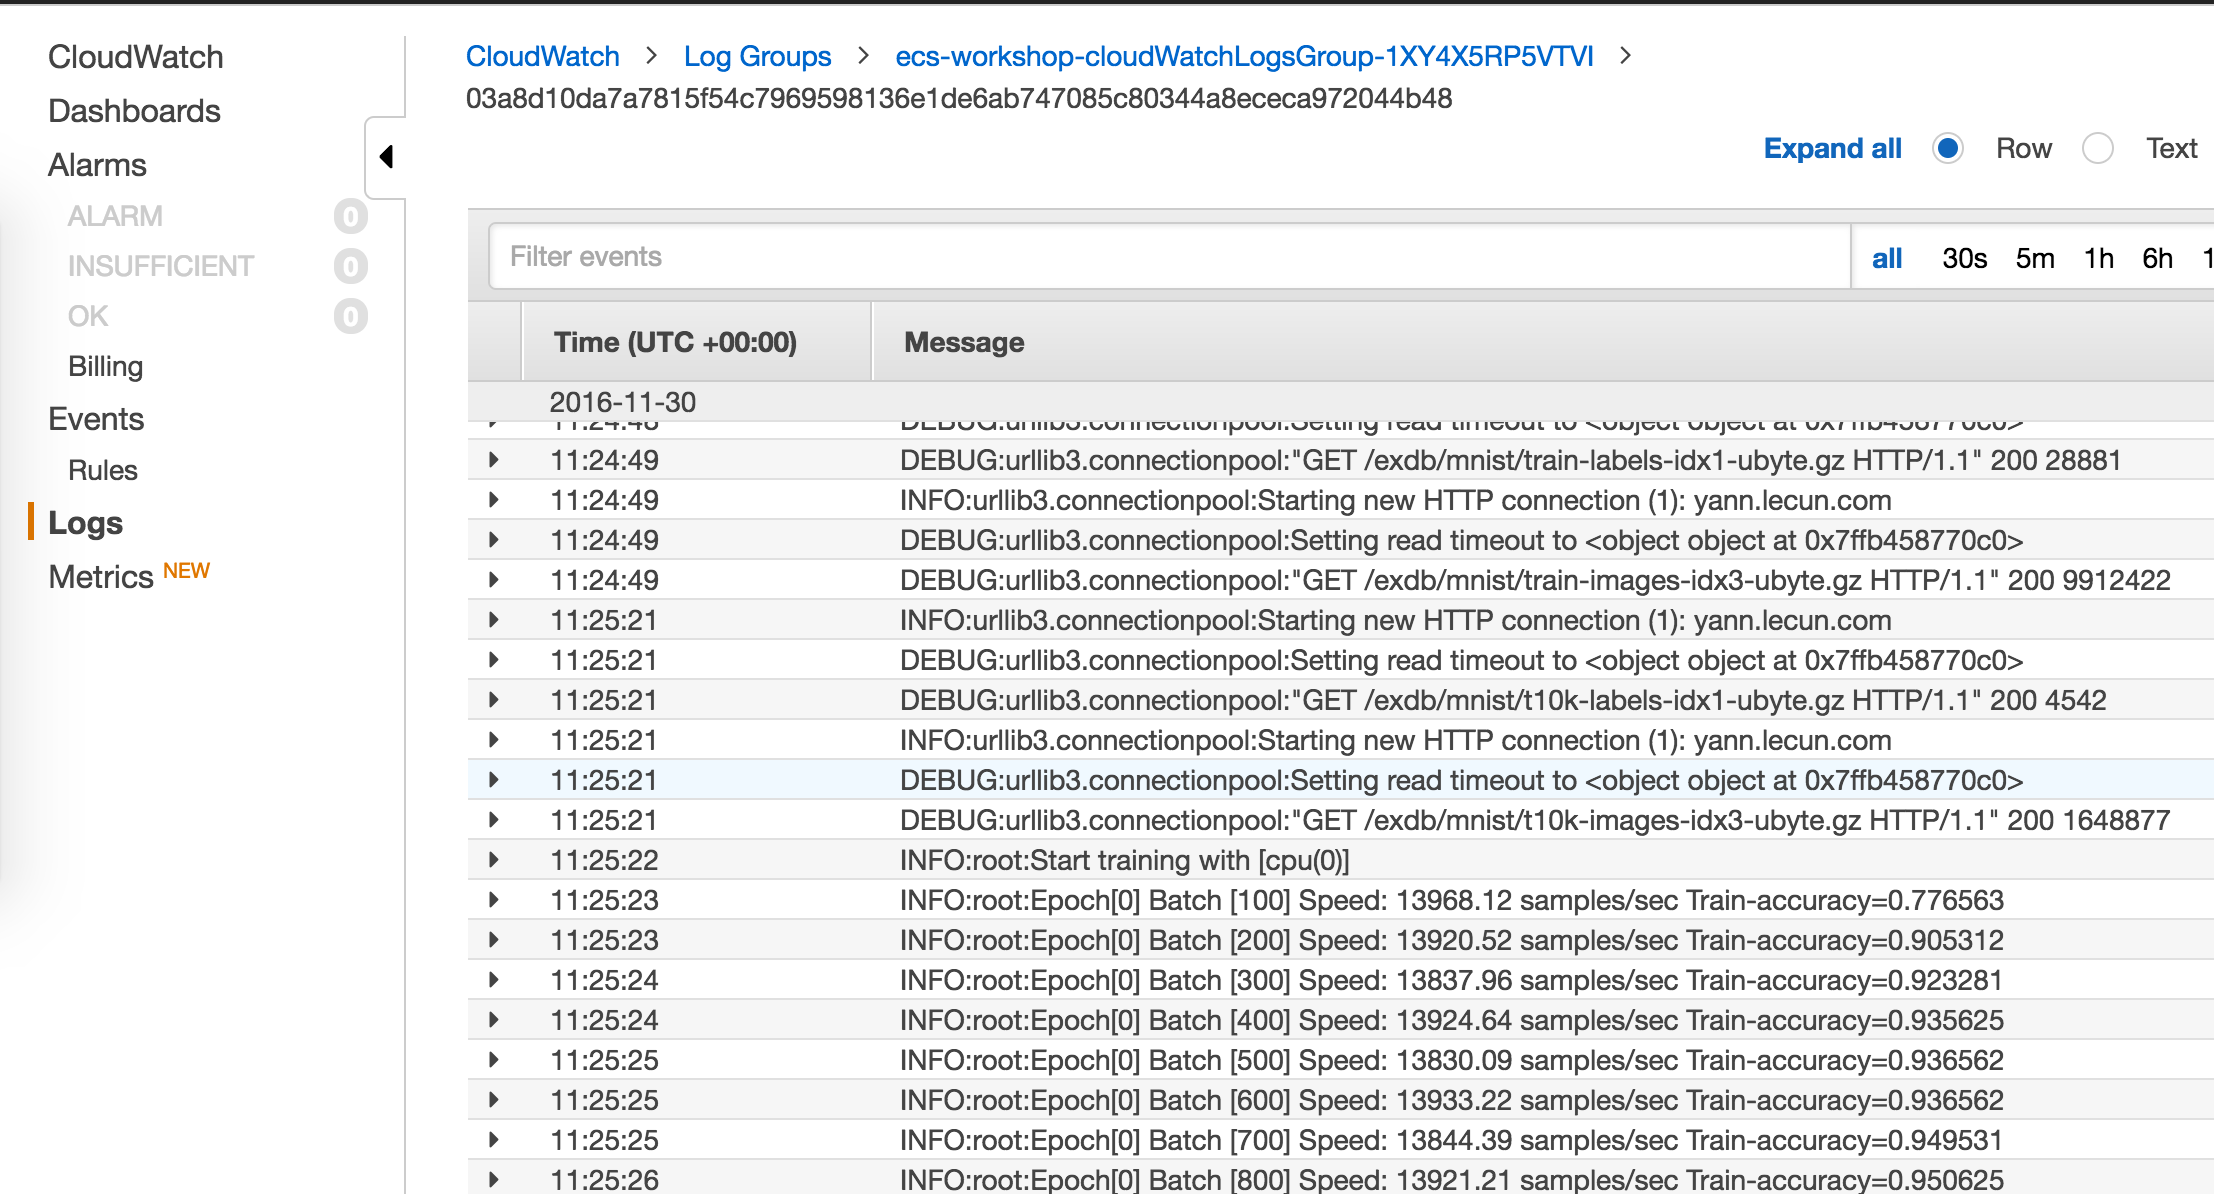Click the ALARM count badge
Screen dimensions: 2214x1194
click(x=350, y=216)
